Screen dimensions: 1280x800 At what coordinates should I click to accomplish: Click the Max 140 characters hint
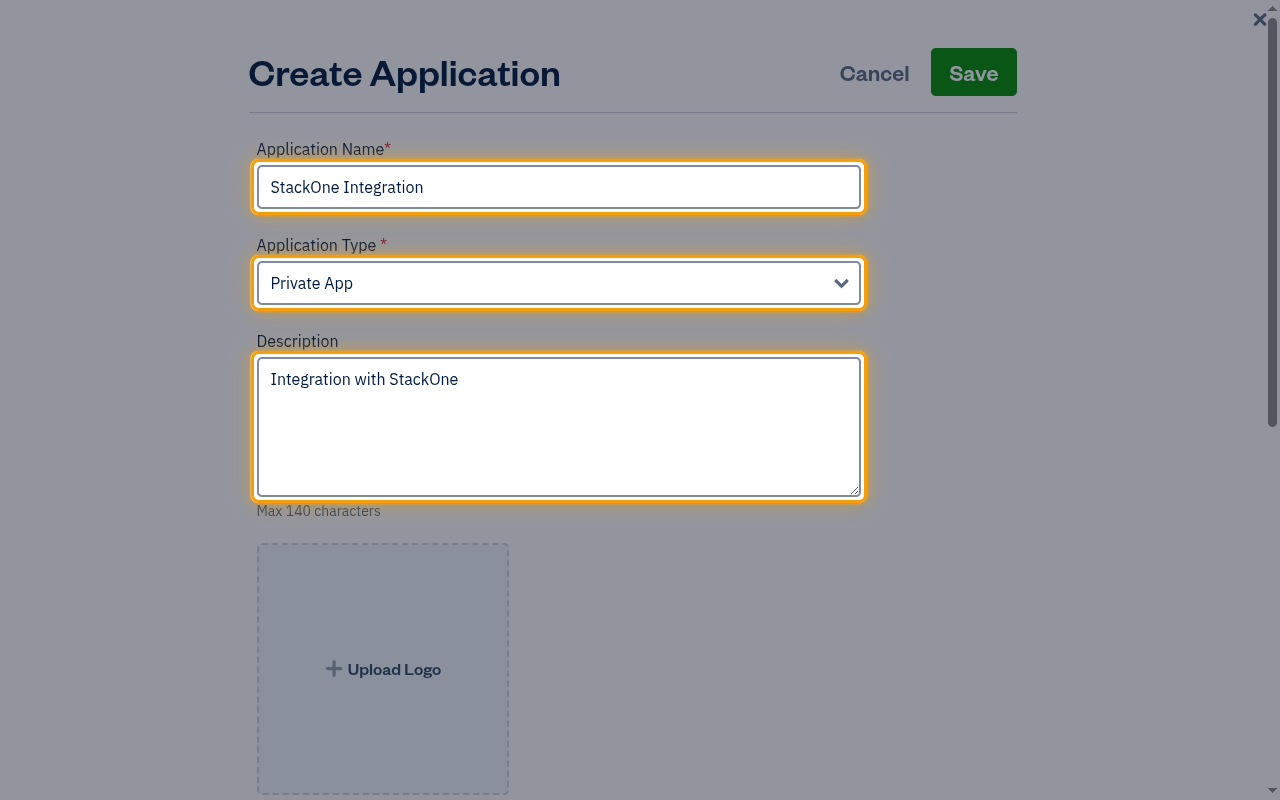(x=318, y=511)
